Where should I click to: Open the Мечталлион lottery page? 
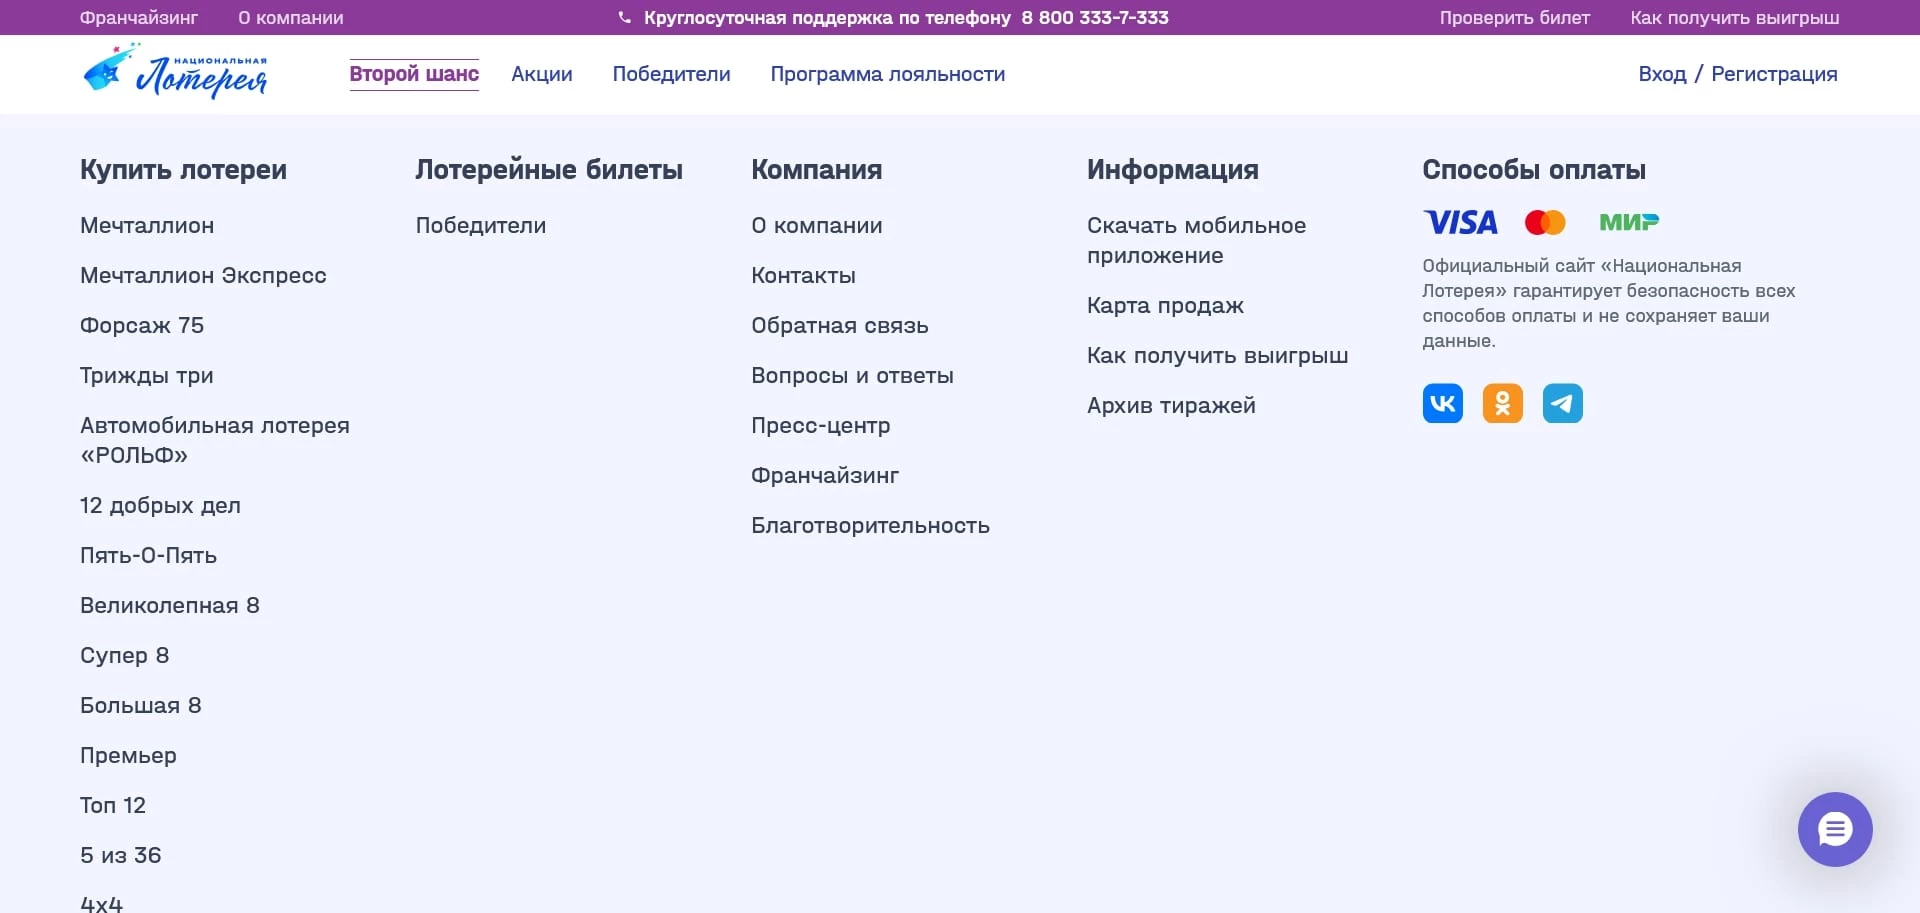[x=147, y=225]
